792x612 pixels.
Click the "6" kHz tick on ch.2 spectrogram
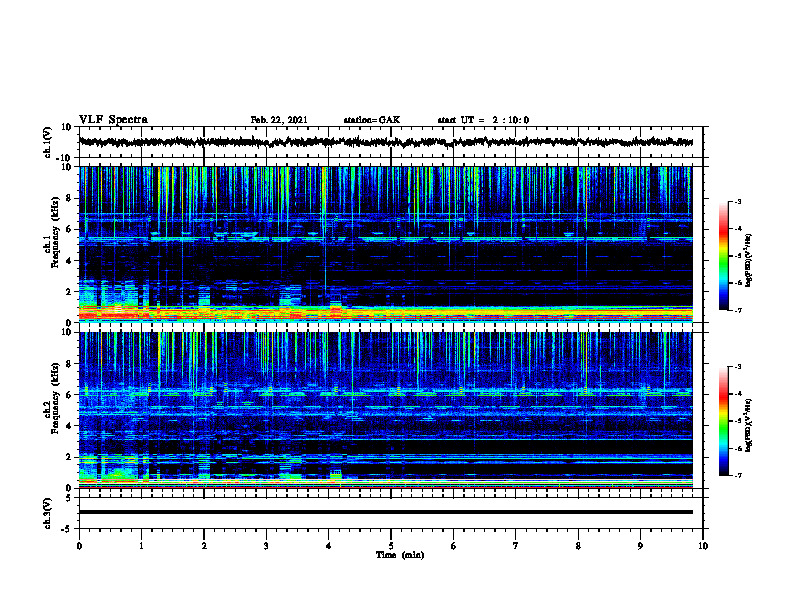pyautogui.click(x=70, y=395)
